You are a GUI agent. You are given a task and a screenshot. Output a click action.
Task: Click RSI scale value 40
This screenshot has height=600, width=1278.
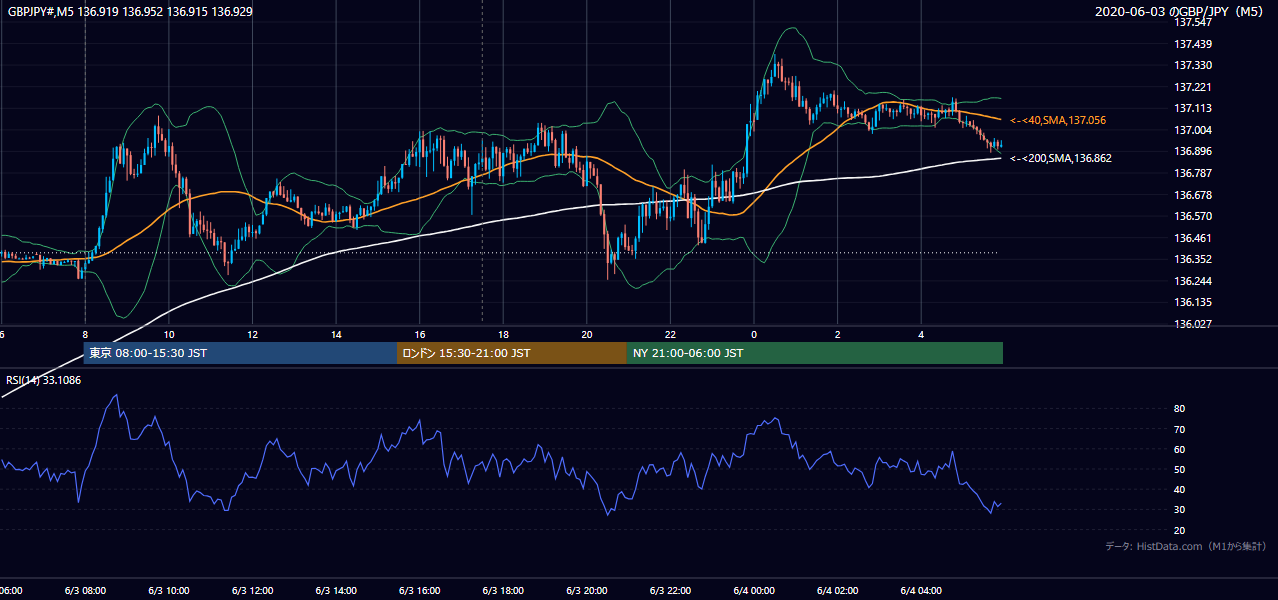point(1179,489)
